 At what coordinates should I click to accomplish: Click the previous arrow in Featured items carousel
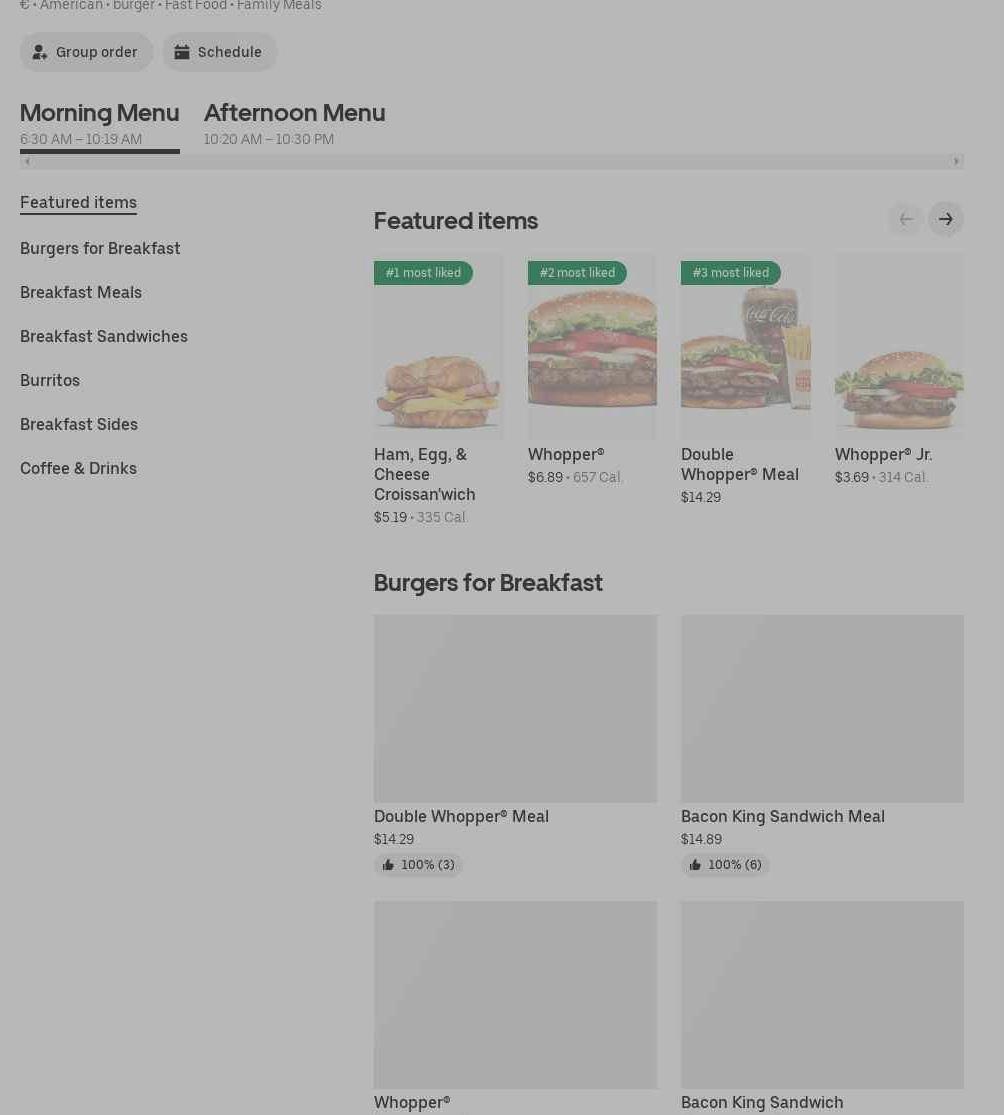point(905,219)
